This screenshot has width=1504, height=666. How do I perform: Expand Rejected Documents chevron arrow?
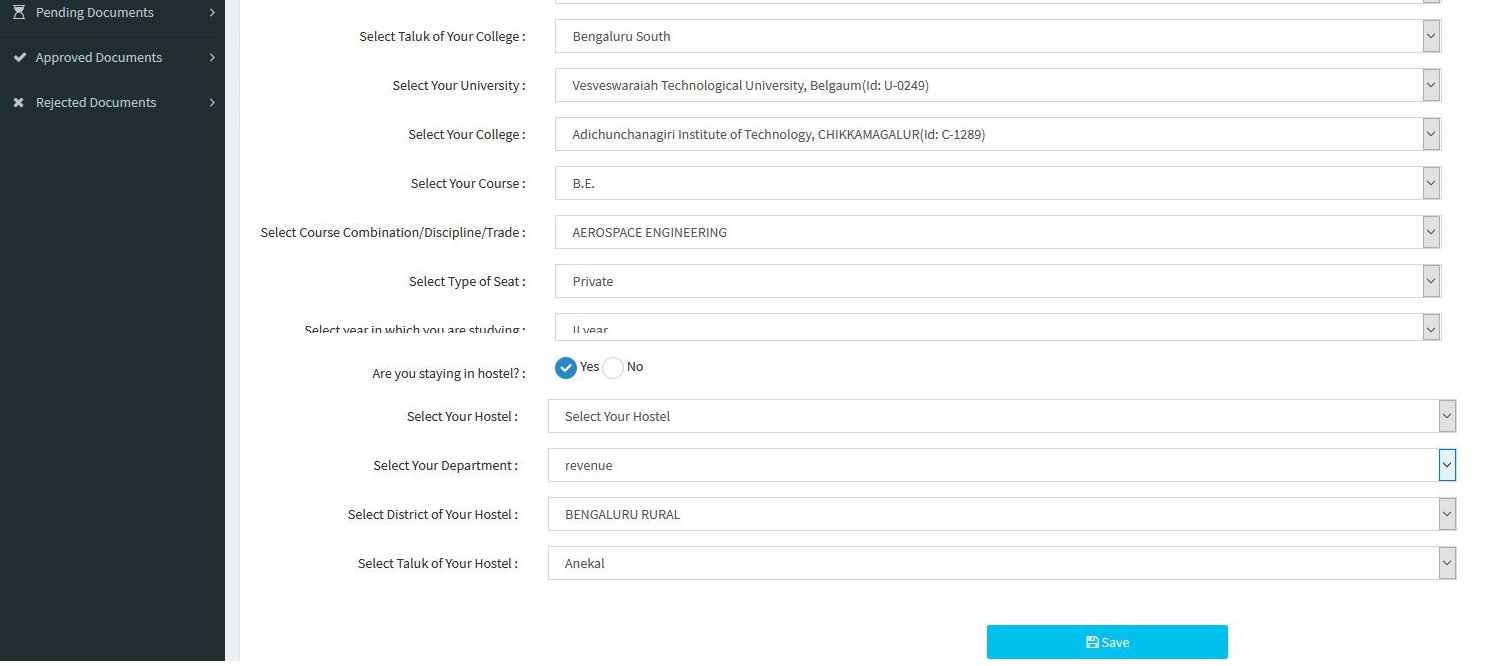(x=212, y=102)
